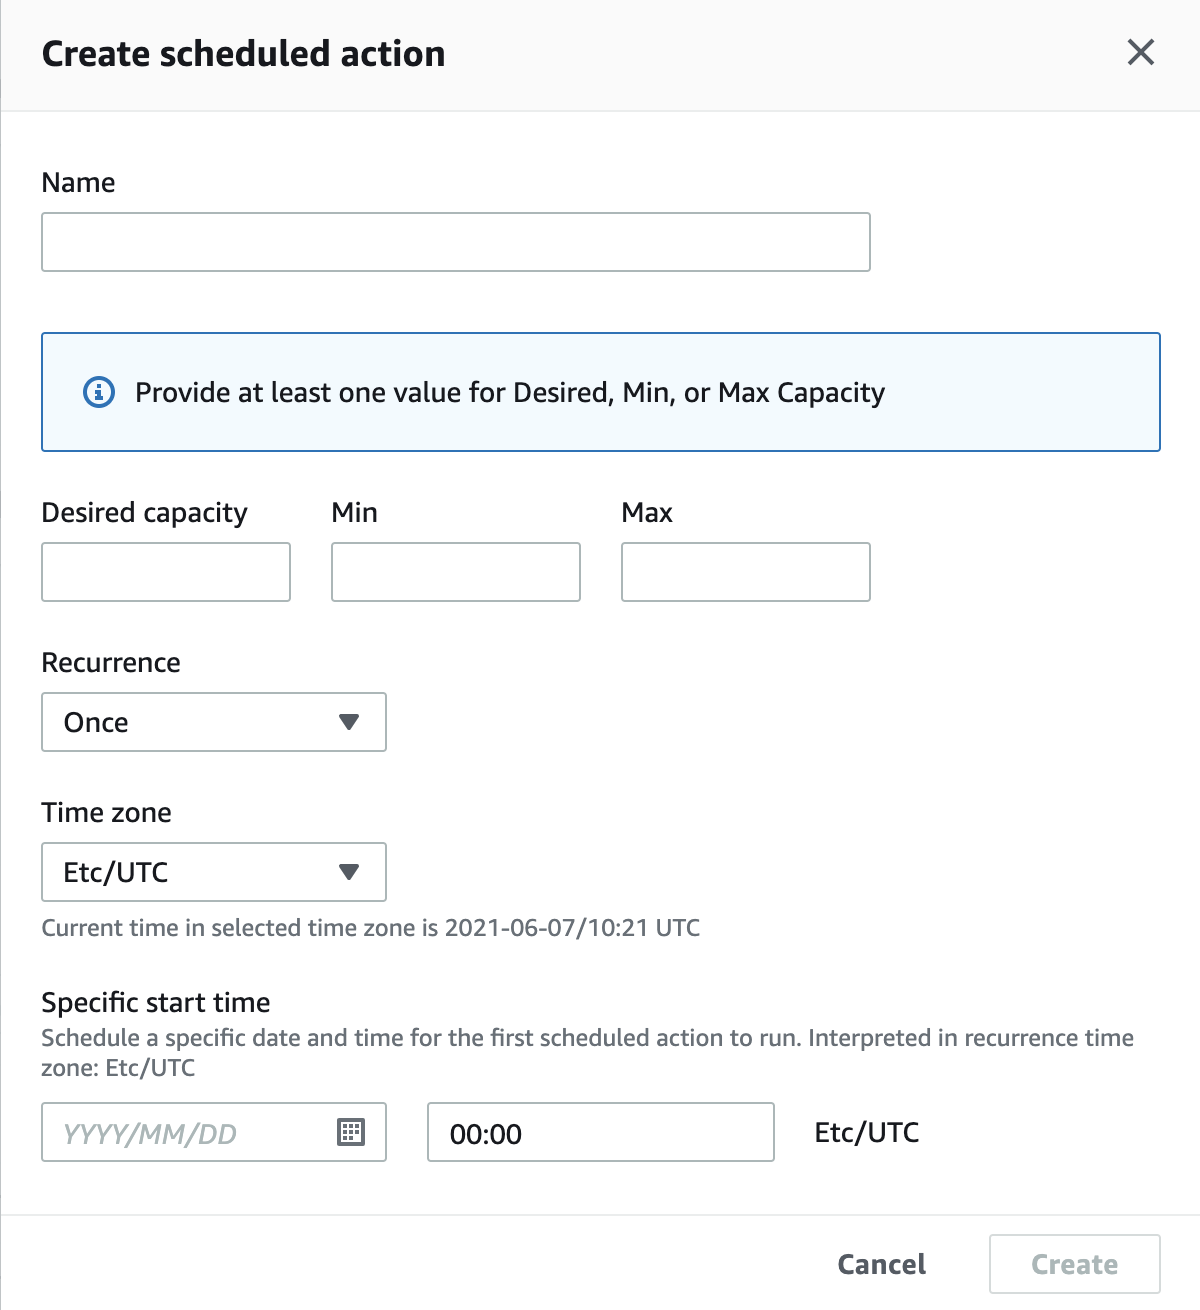This screenshot has width=1200, height=1310.
Task: Expand the Time zone Etc/UTC dropdown
Action: coord(214,872)
